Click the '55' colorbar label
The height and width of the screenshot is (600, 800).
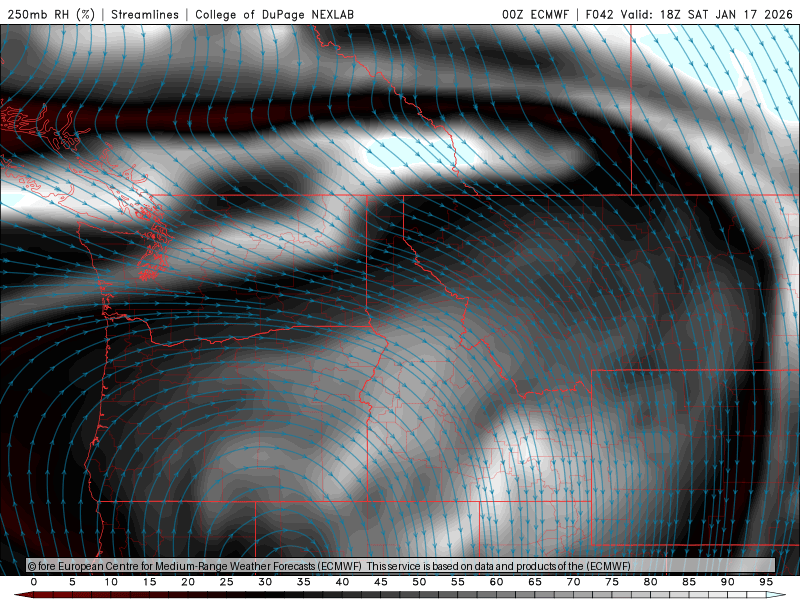tap(458, 582)
